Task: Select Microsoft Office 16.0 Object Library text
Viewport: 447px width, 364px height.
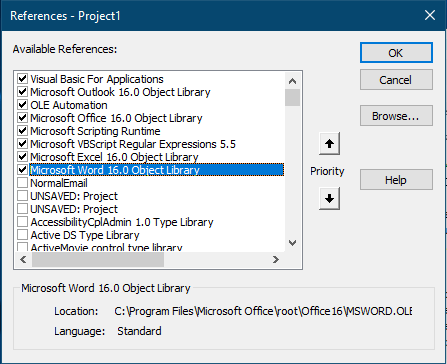Action: pos(116,118)
